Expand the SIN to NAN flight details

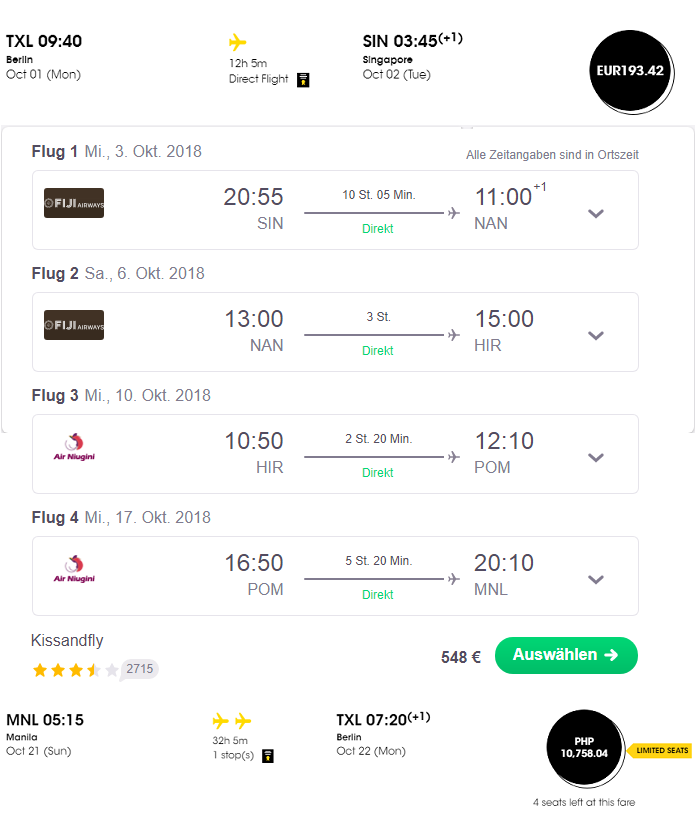click(596, 213)
